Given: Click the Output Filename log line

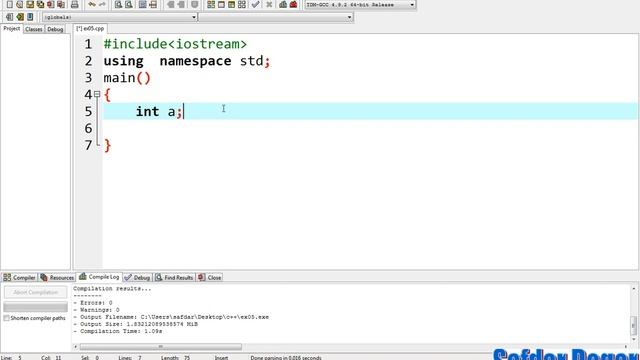Looking at the screenshot, I should point(171,317).
